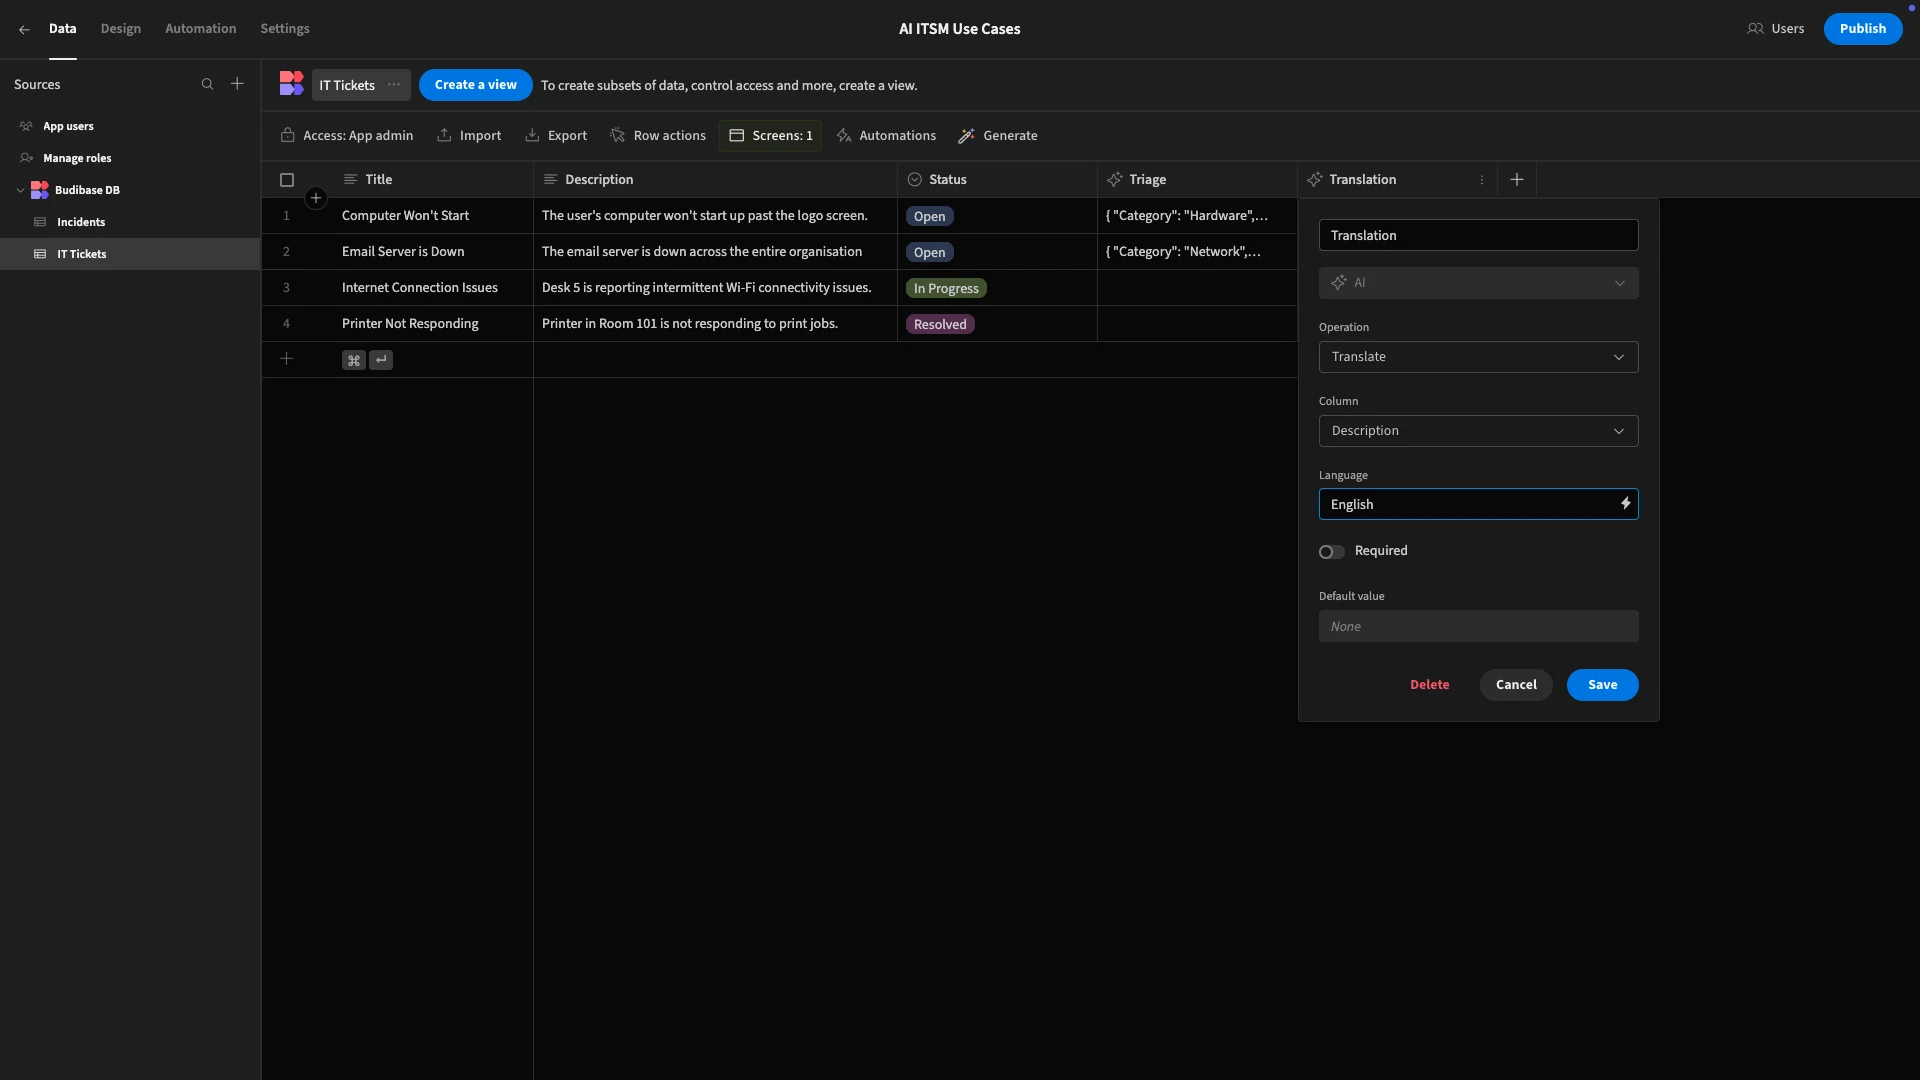
Task: Click the Description column text icon
Action: 550,180
